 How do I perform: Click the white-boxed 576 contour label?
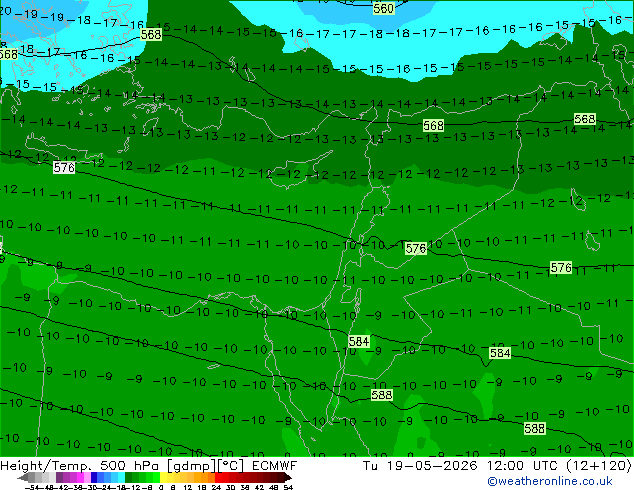tap(64, 167)
